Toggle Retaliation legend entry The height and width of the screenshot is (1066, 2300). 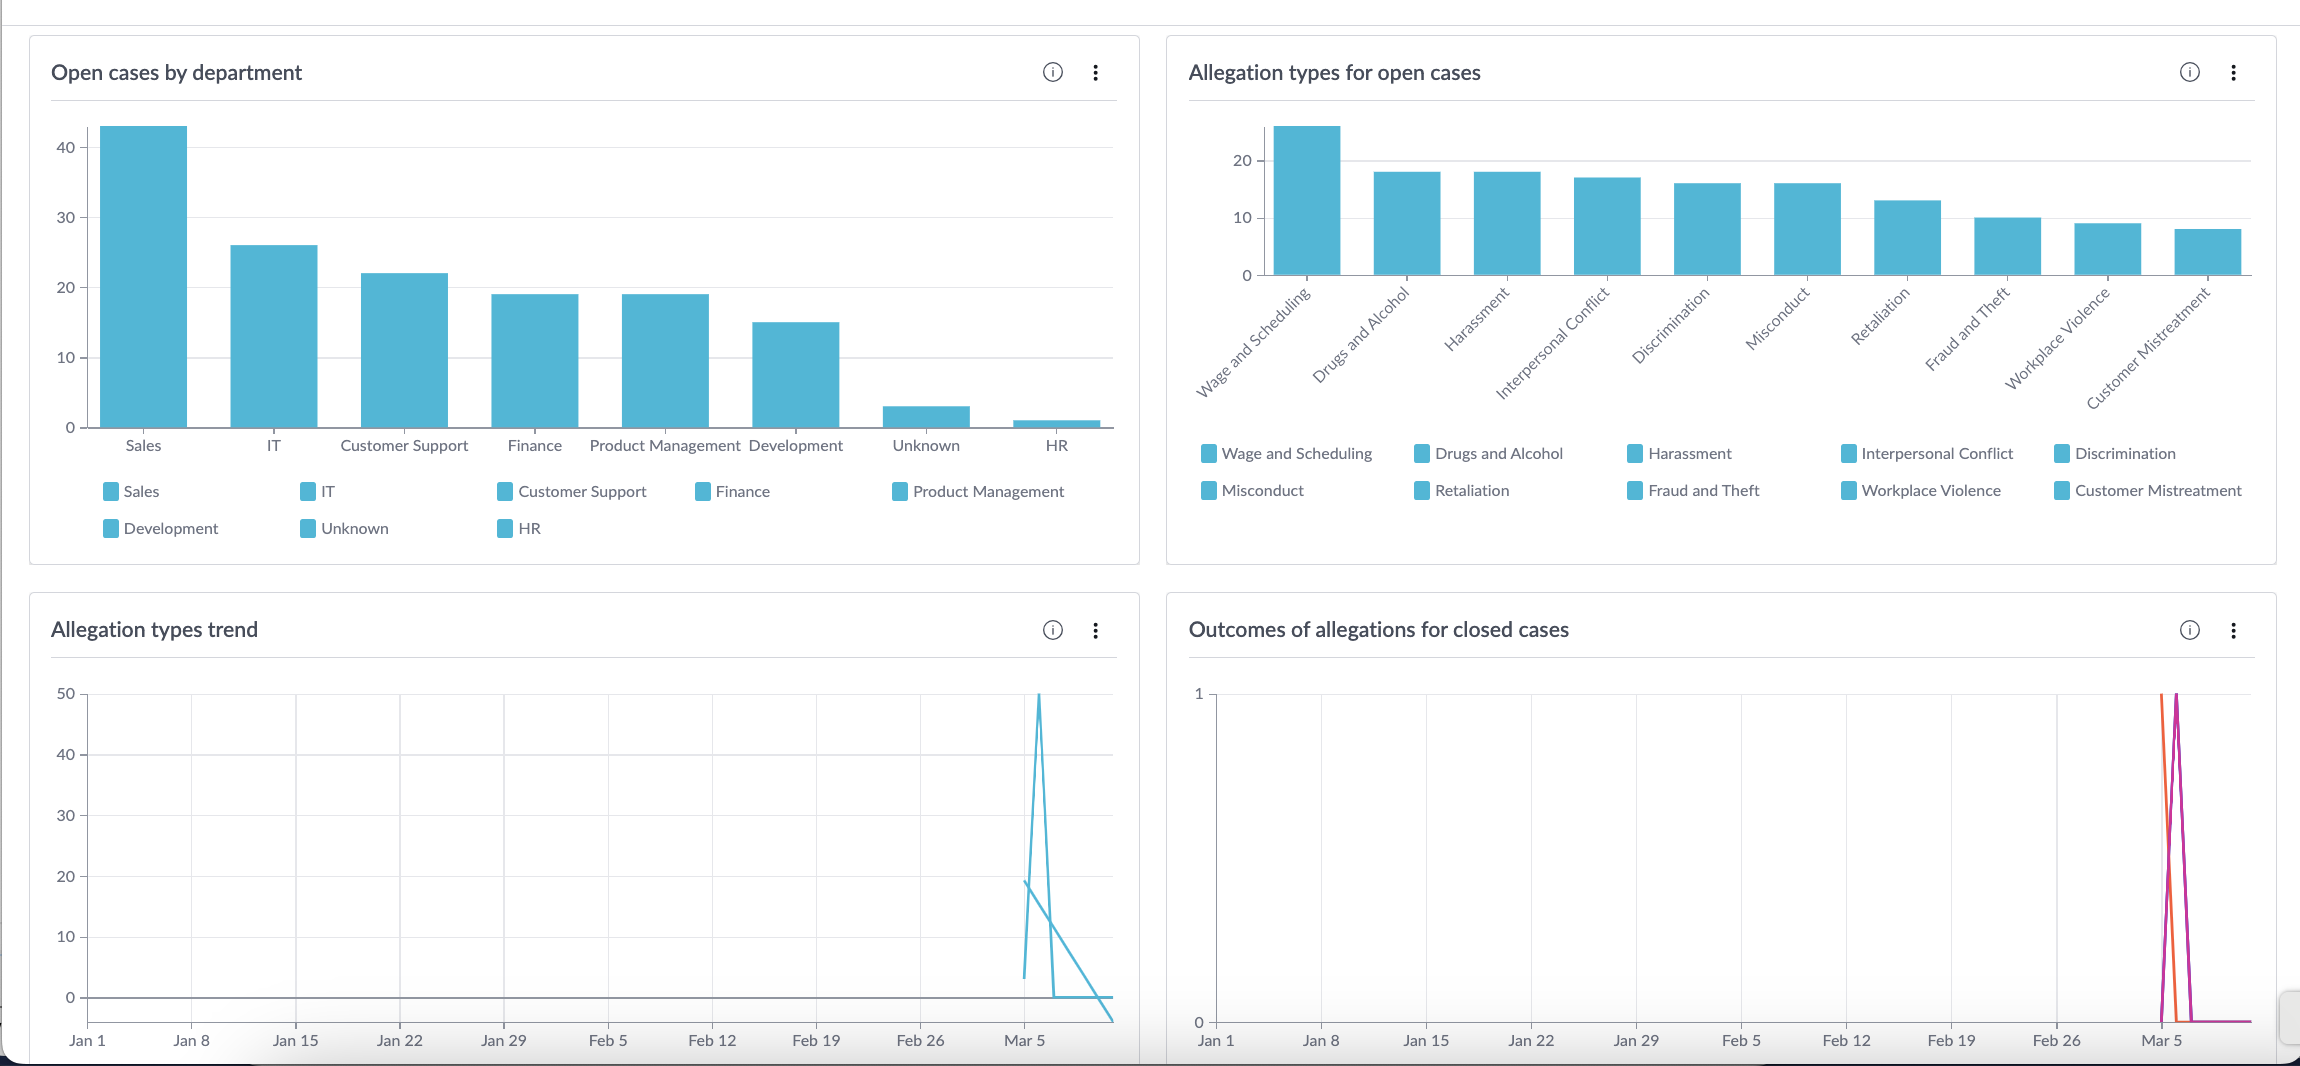tap(1462, 490)
